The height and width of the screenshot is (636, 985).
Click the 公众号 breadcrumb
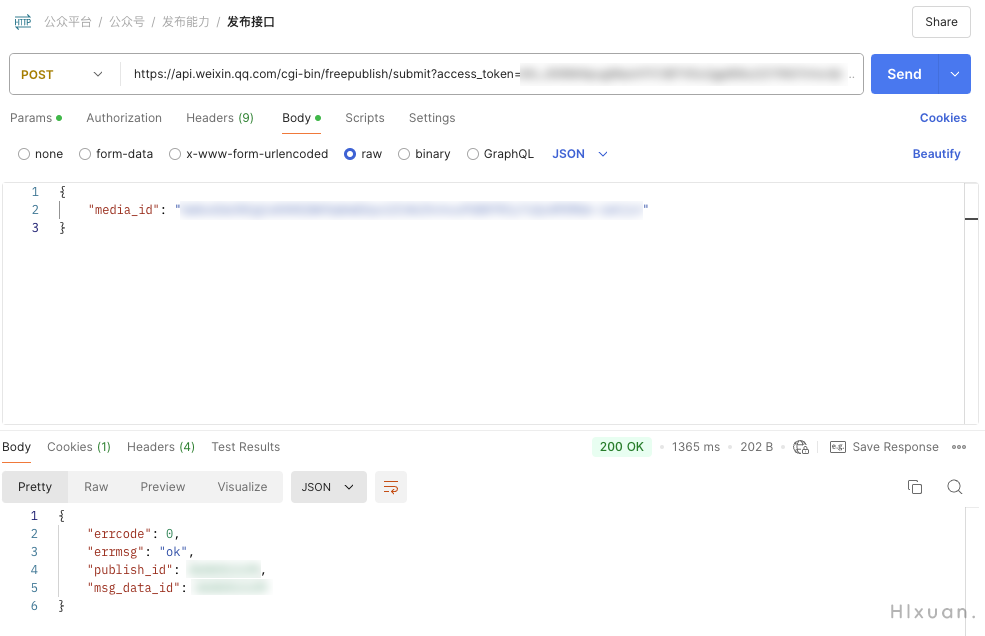pos(127,22)
